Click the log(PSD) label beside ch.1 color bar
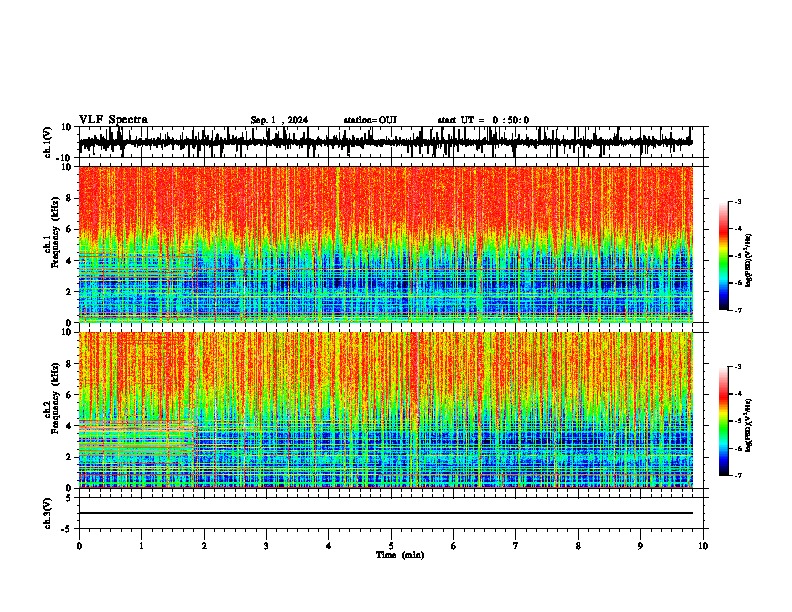Screen dimensions: 792x612 (x=748, y=260)
